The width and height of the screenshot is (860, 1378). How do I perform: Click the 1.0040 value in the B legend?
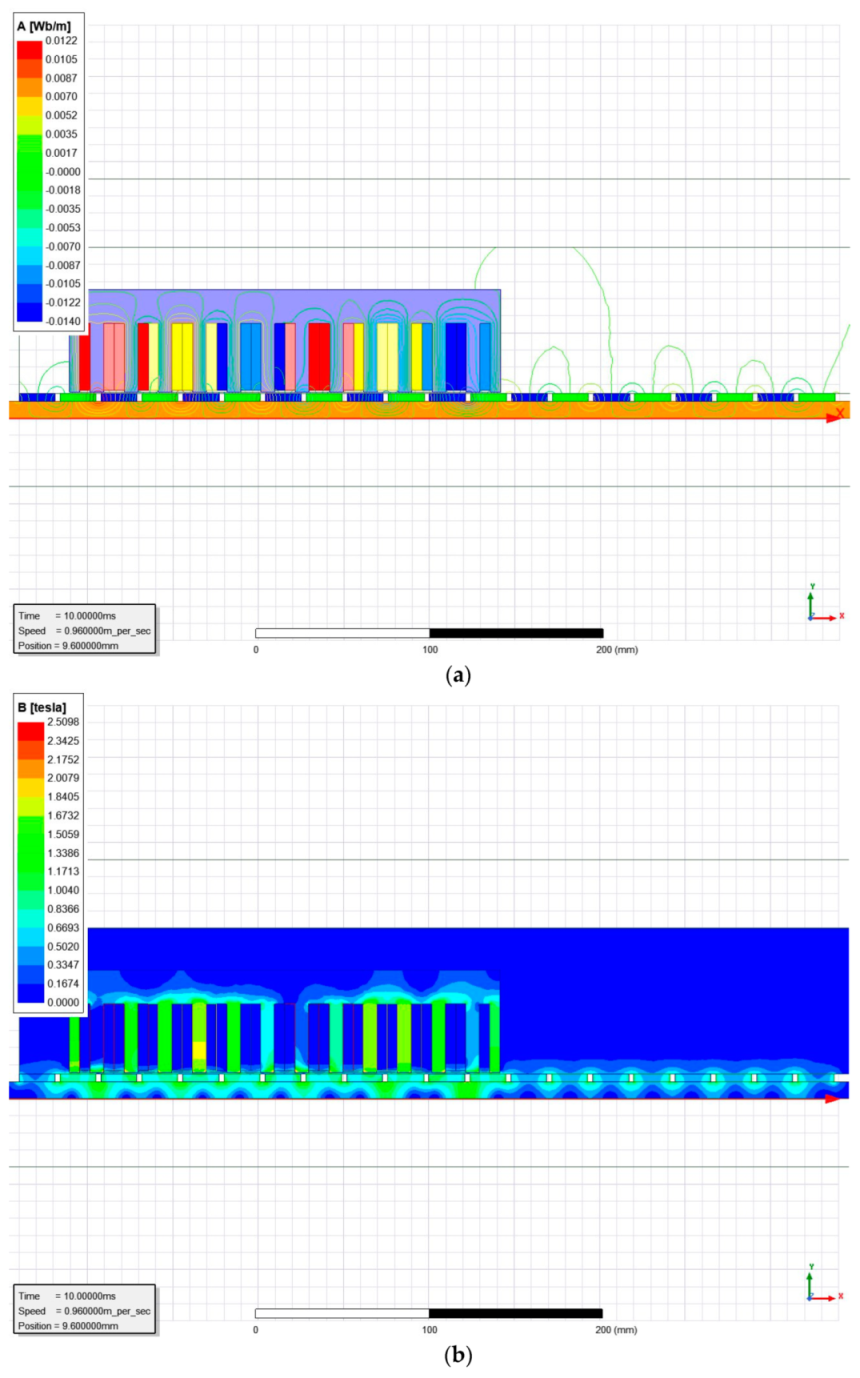coord(63,890)
